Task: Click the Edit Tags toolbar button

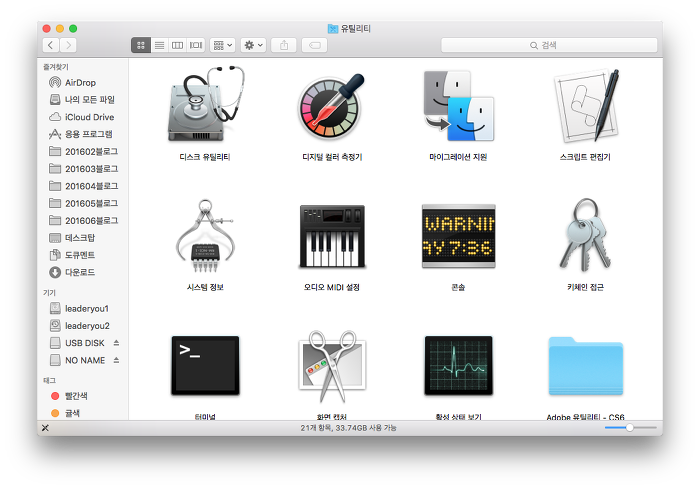Action: pyautogui.click(x=315, y=45)
